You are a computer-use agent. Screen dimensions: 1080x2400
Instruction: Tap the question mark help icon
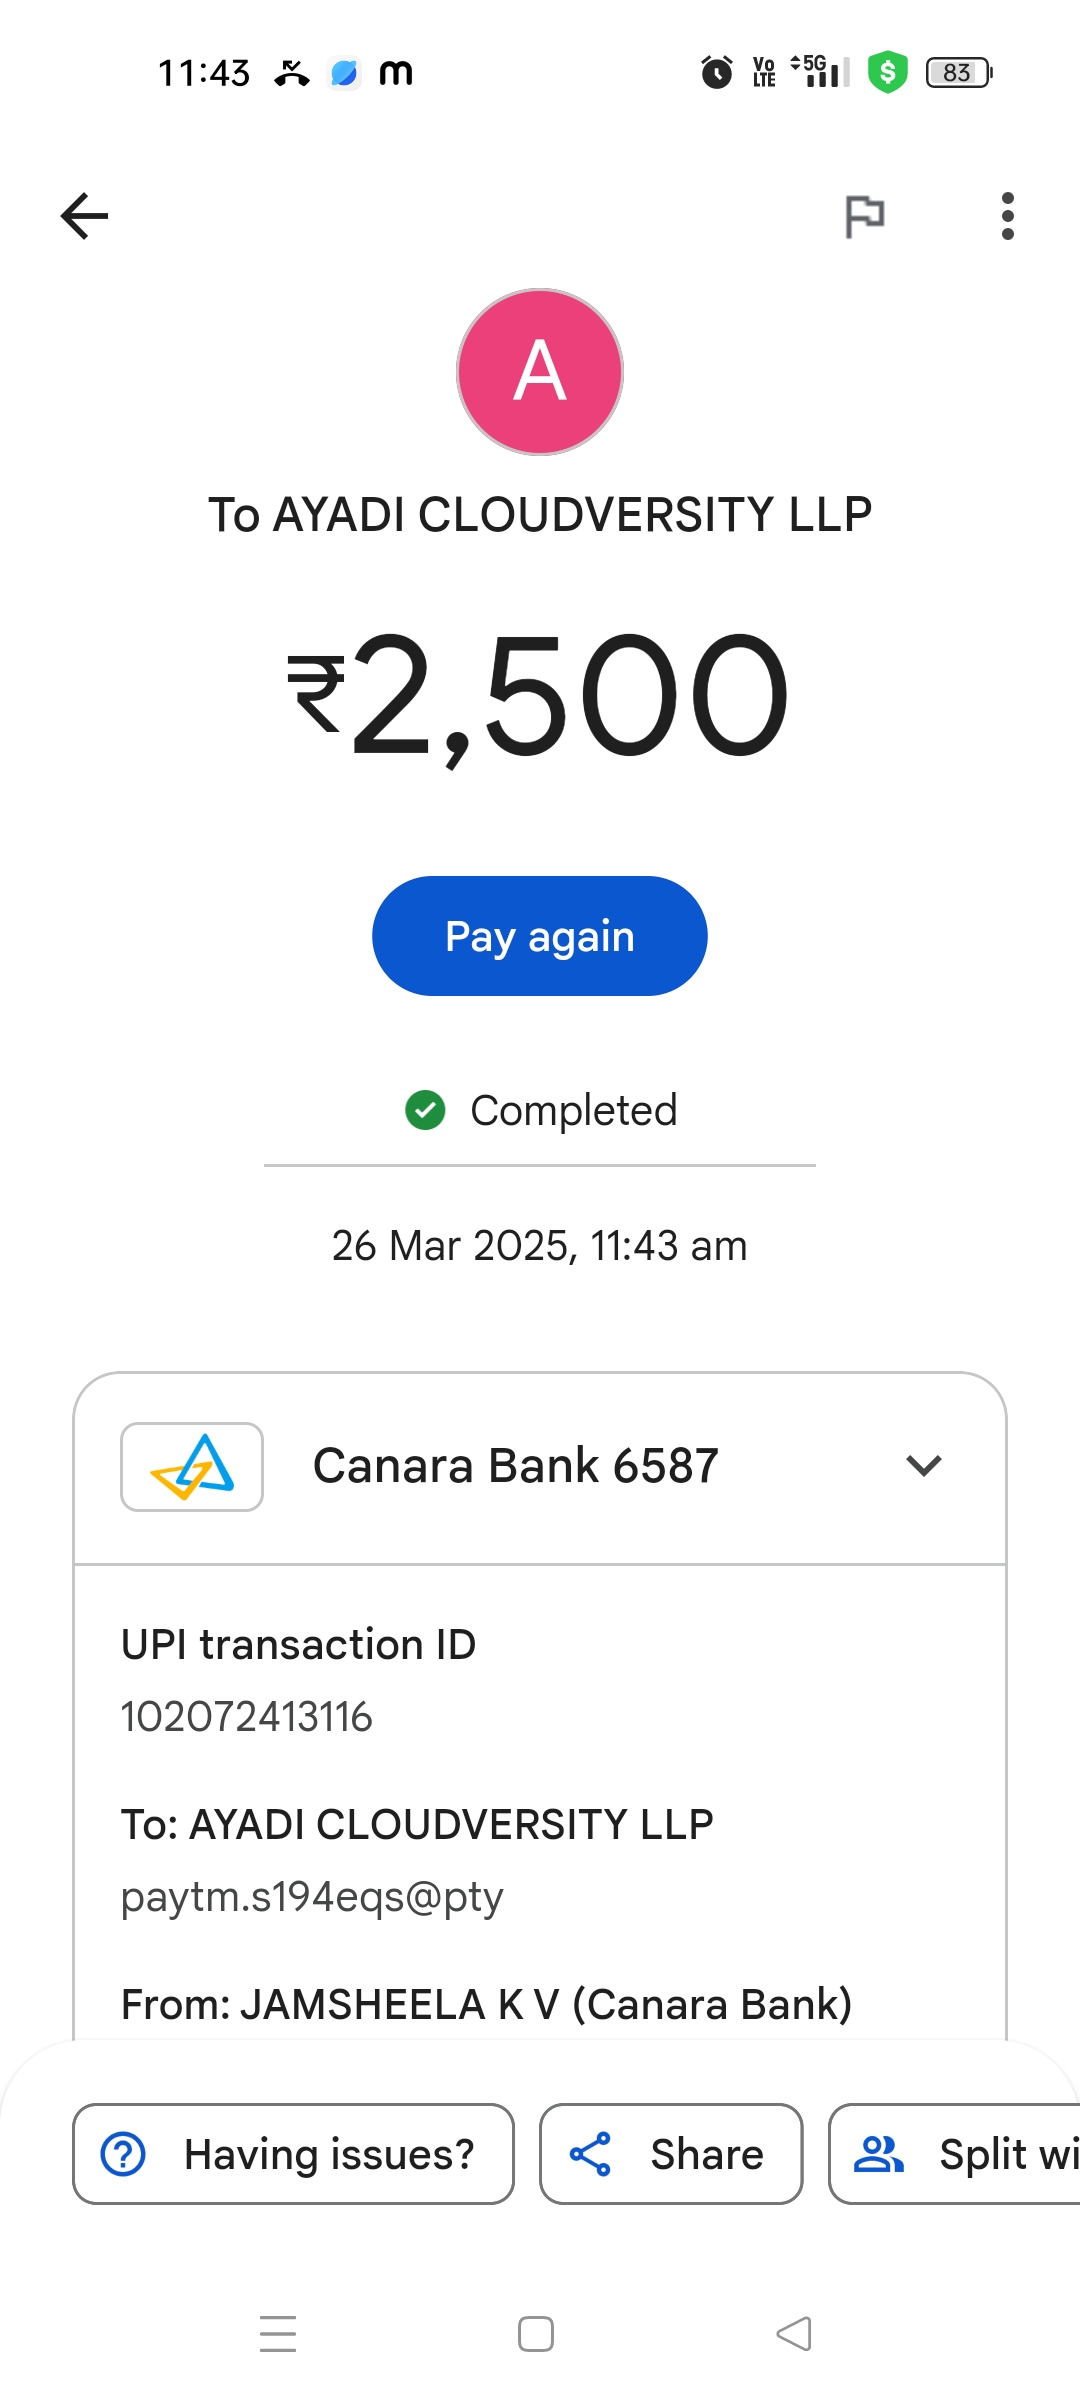[x=124, y=2154]
